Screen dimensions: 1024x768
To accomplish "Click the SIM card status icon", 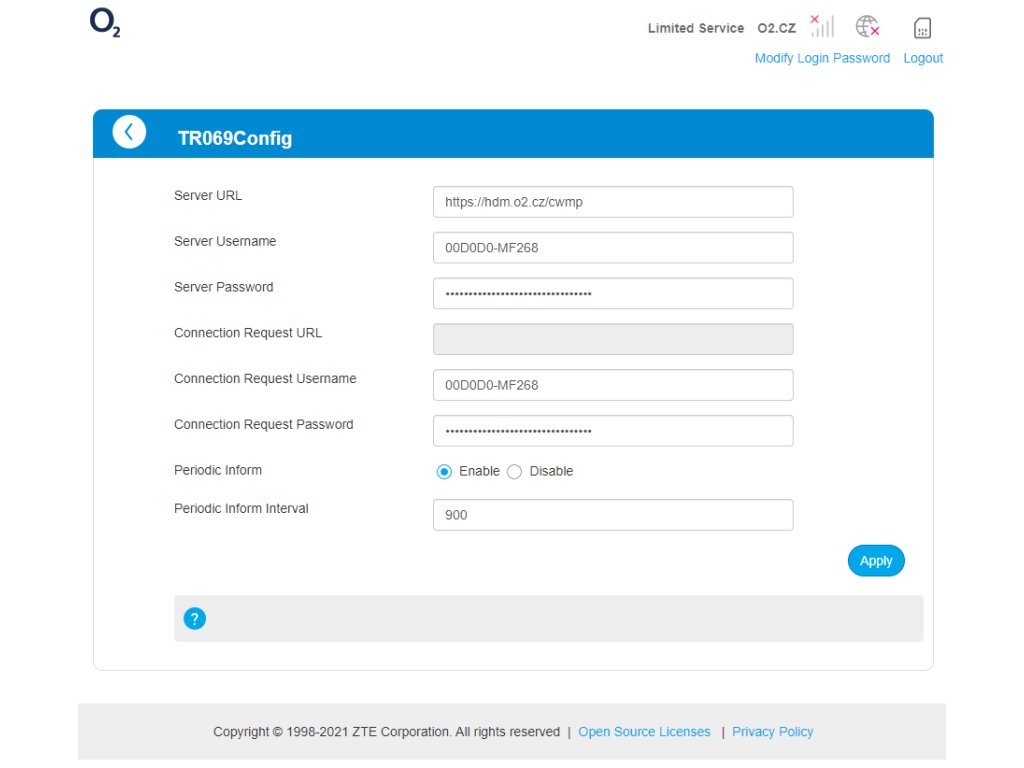I will pos(922,28).
